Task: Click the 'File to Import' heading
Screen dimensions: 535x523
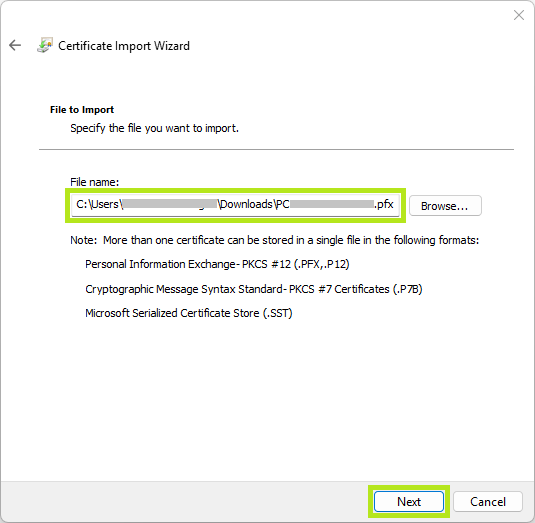Action: (82, 110)
